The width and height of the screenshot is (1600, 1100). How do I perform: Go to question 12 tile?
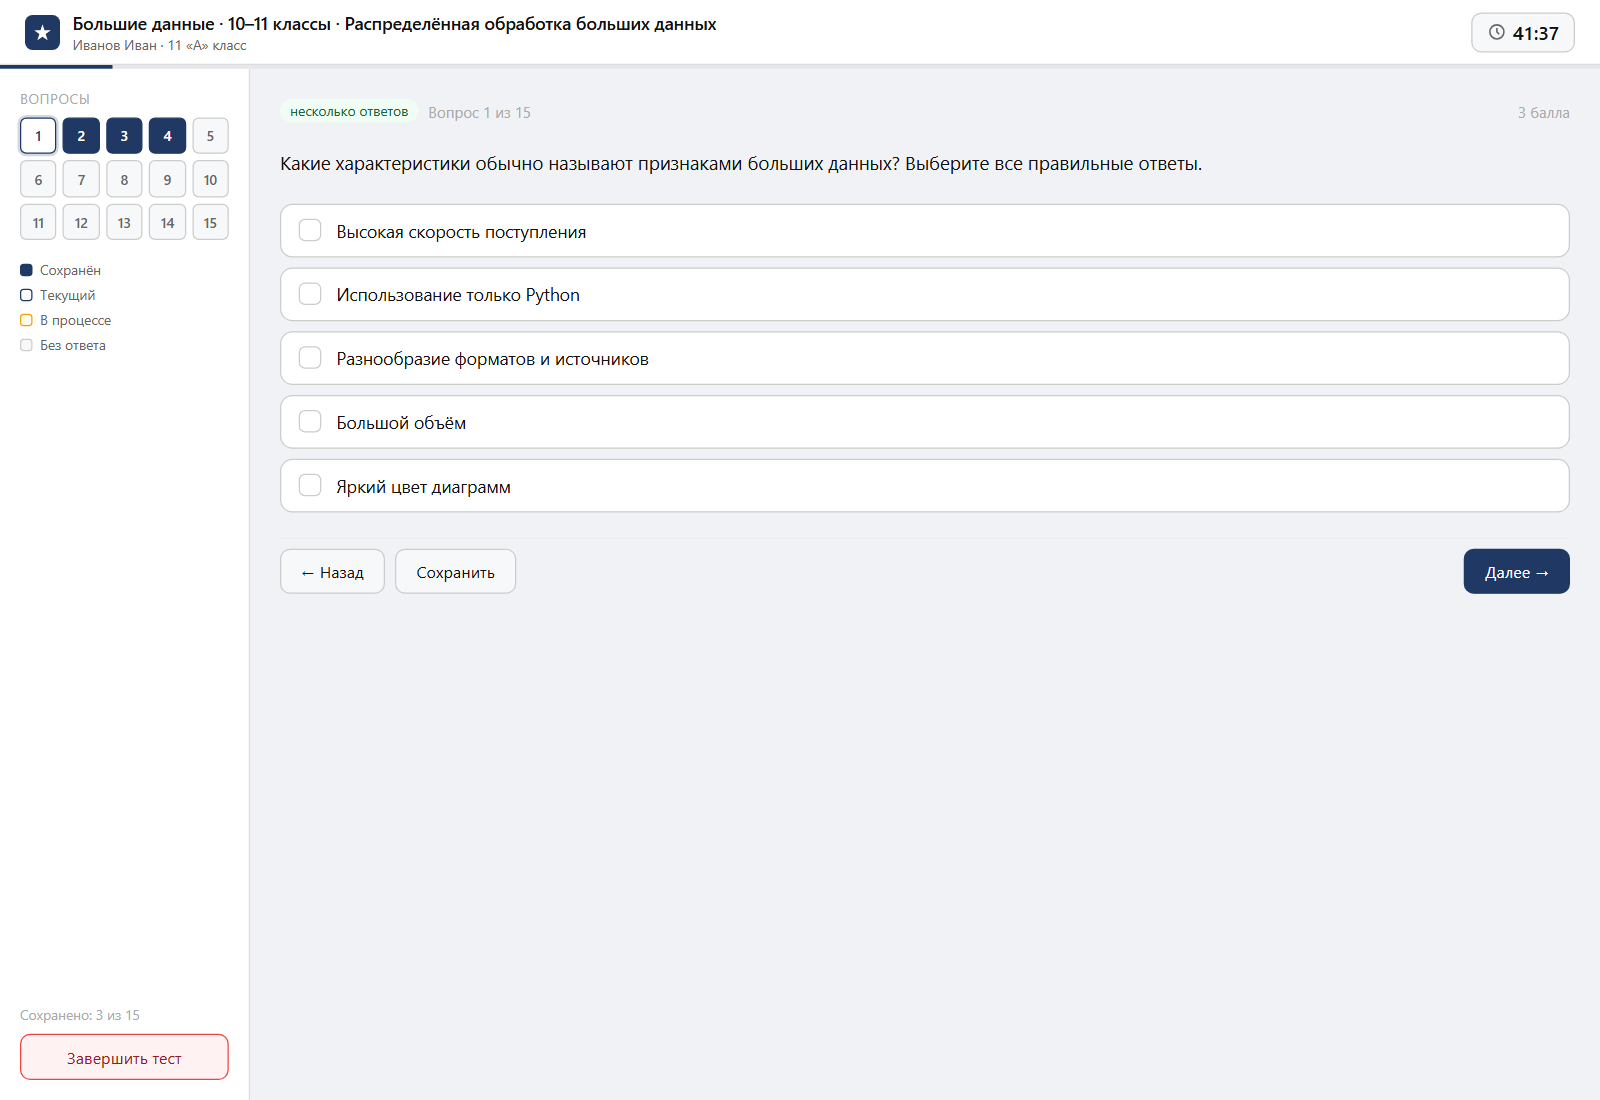[81, 223]
